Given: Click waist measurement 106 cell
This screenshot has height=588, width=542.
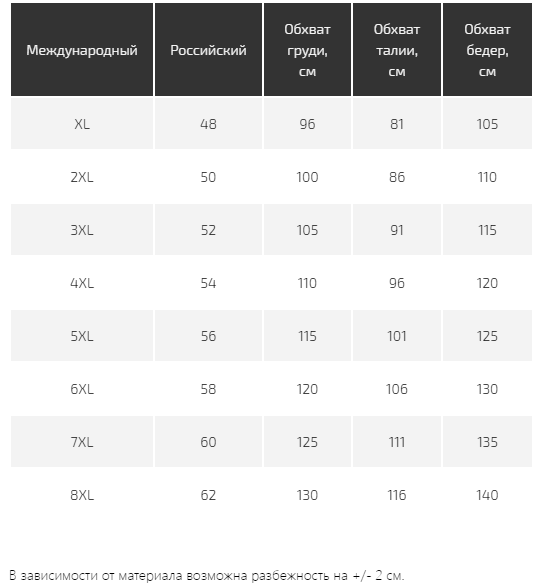Looking at the screenshot, I should pyautogui.click(x=397, y=389).
